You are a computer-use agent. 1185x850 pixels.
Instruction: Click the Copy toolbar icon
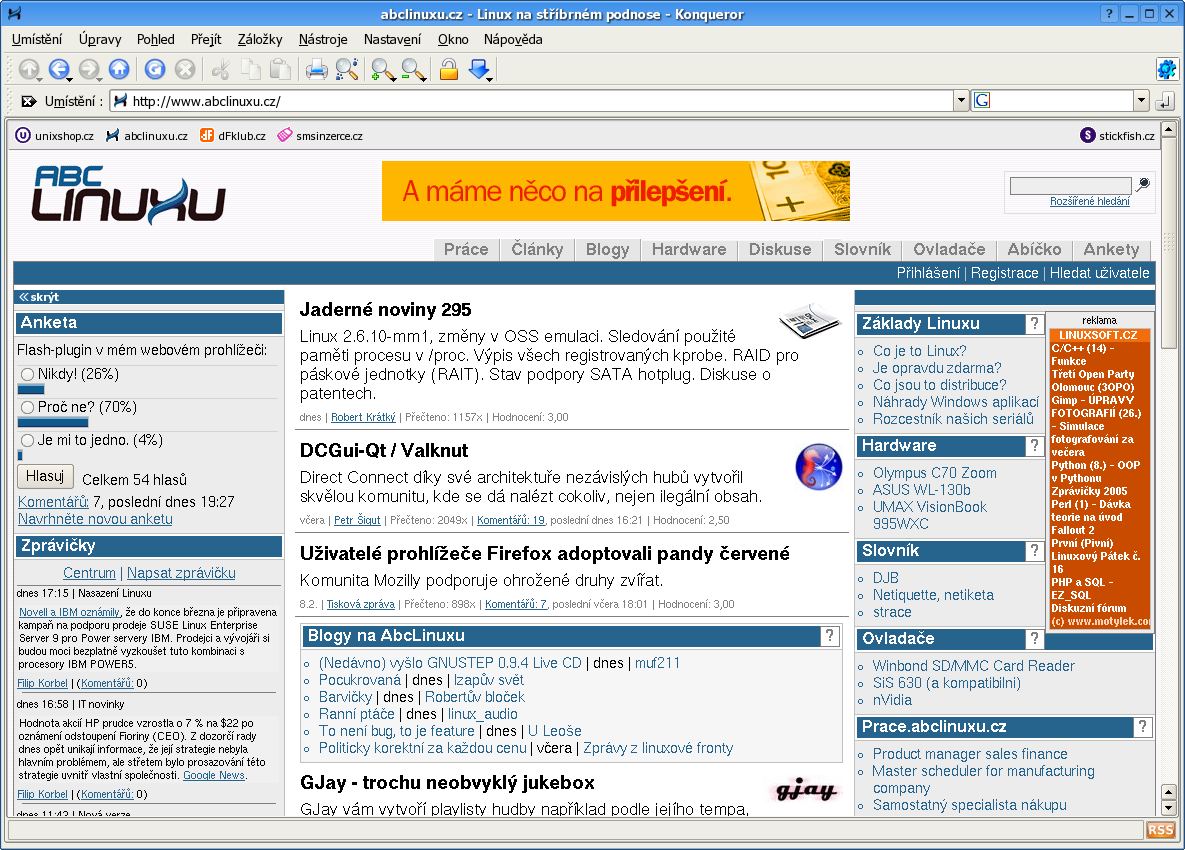click(251, 70)
